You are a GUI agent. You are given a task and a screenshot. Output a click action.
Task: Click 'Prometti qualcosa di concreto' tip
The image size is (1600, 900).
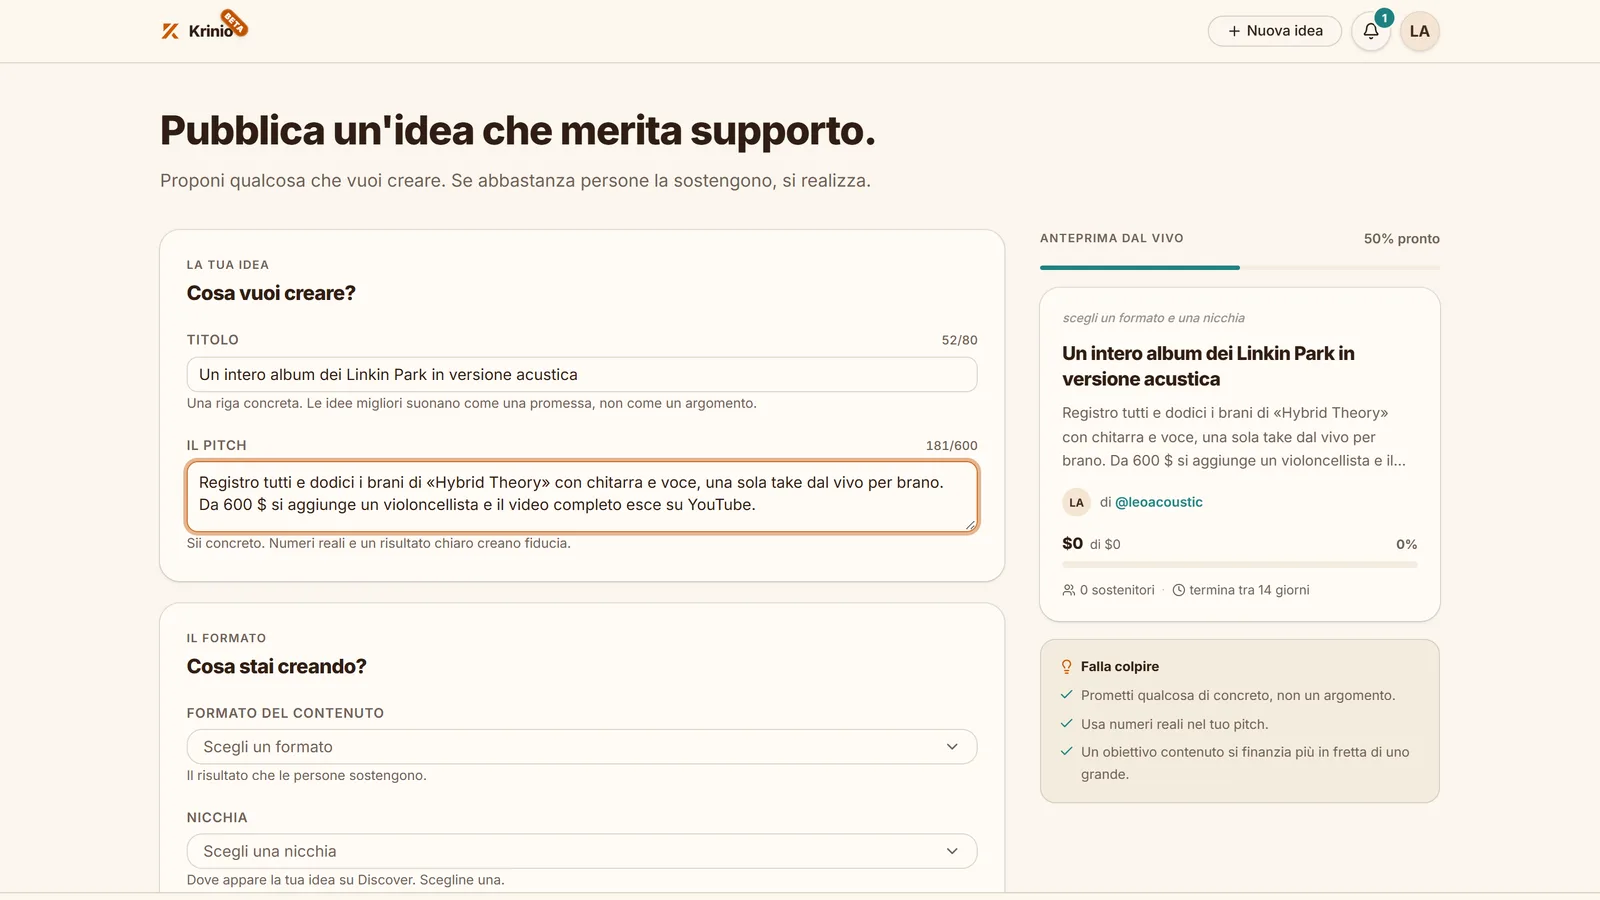click(1238, 695)
